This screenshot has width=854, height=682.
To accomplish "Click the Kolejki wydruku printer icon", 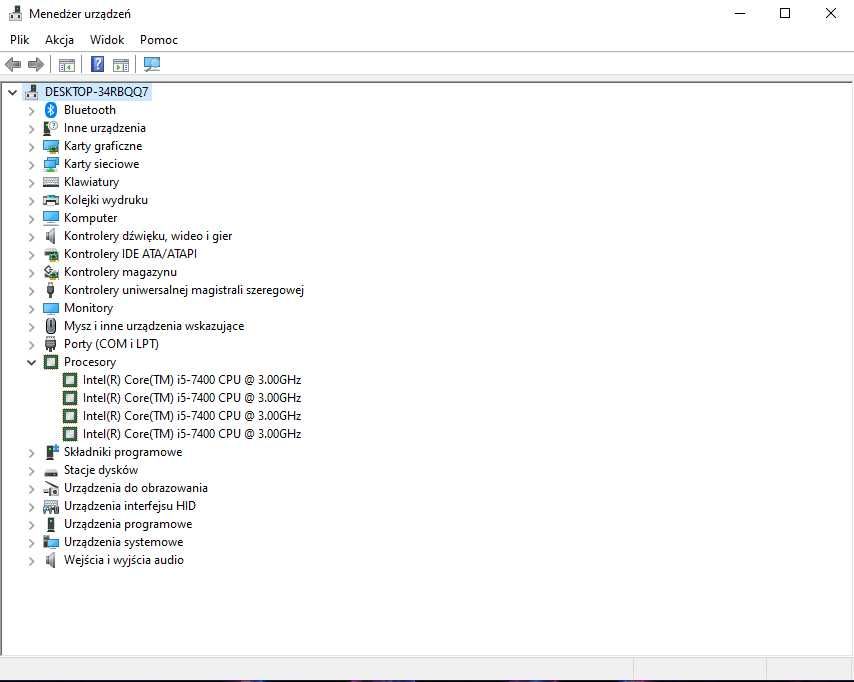I will coord(51,200).
